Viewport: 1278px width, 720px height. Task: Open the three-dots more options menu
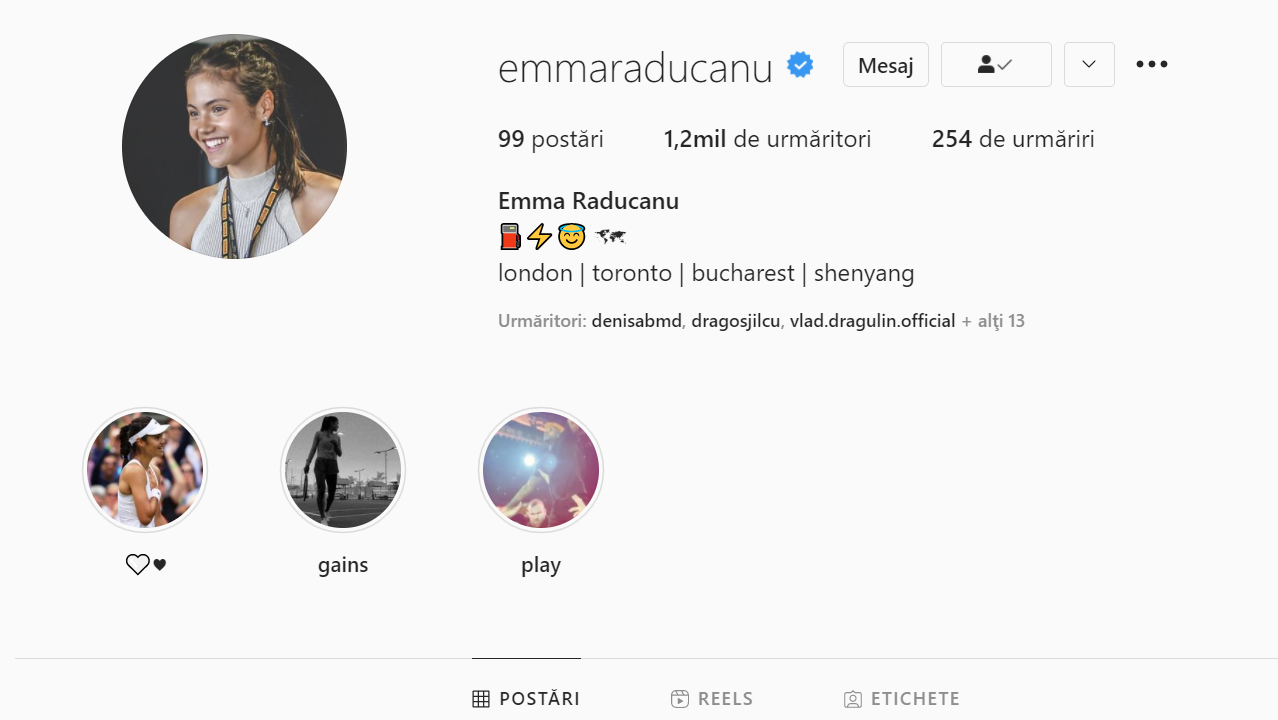coord(1152,64)
